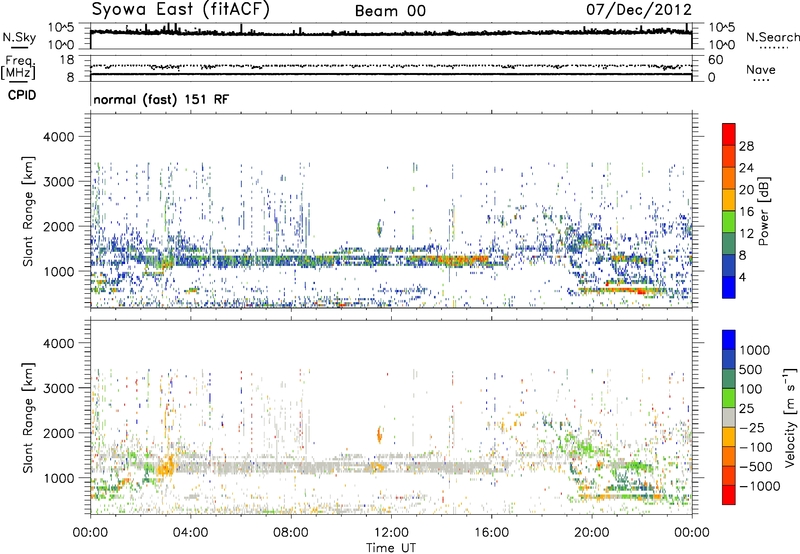Viewport: 800px width, 554px height.
Task: Click the '-25' velocity colorbar tick label
Action: (x=753, y=428)
